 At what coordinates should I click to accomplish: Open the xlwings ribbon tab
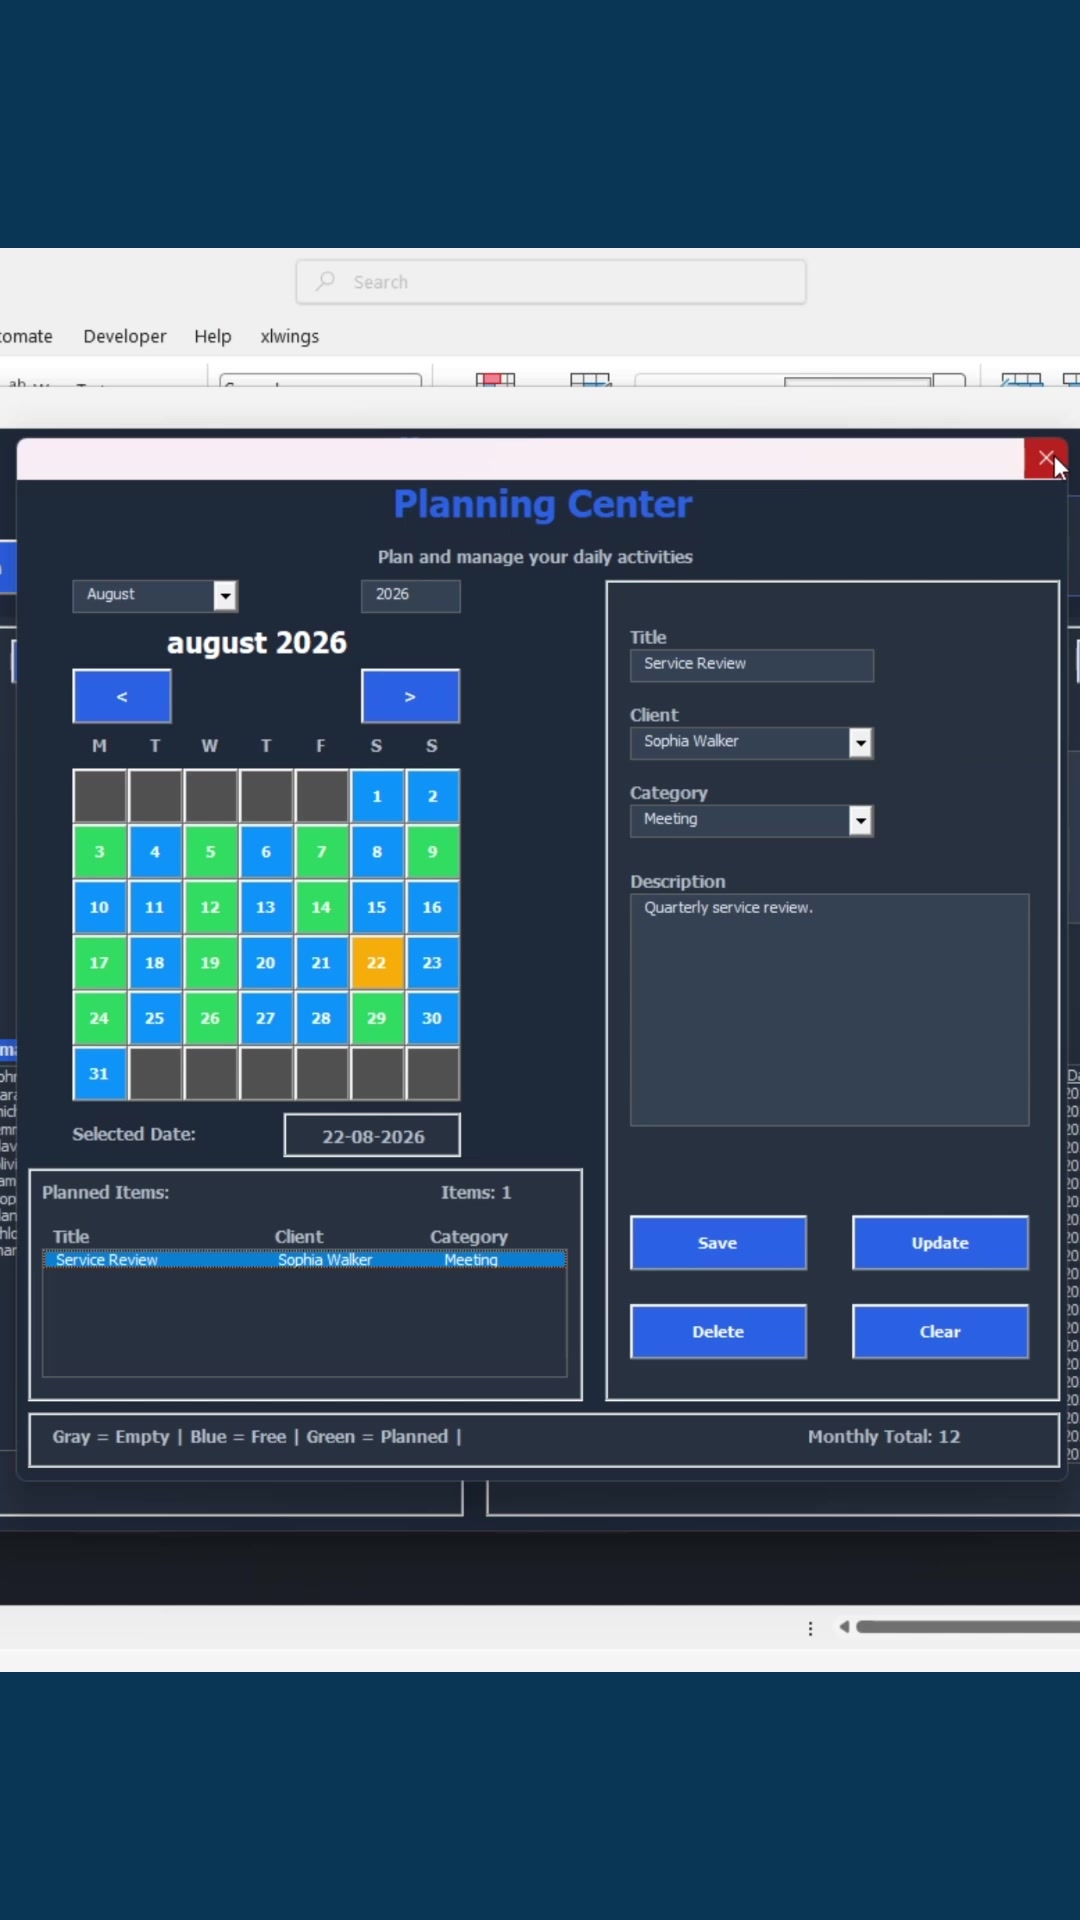pyautogui.click(x=290, y=336)
